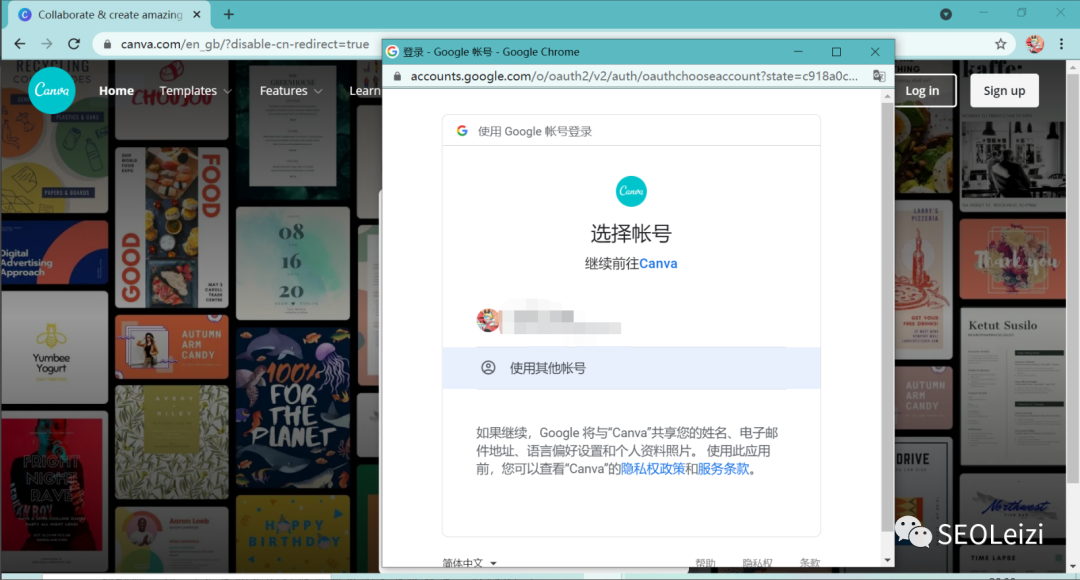The image size is (1080, 580).
Task: Open the 隐私权政策 link
Action: (653, 468)
